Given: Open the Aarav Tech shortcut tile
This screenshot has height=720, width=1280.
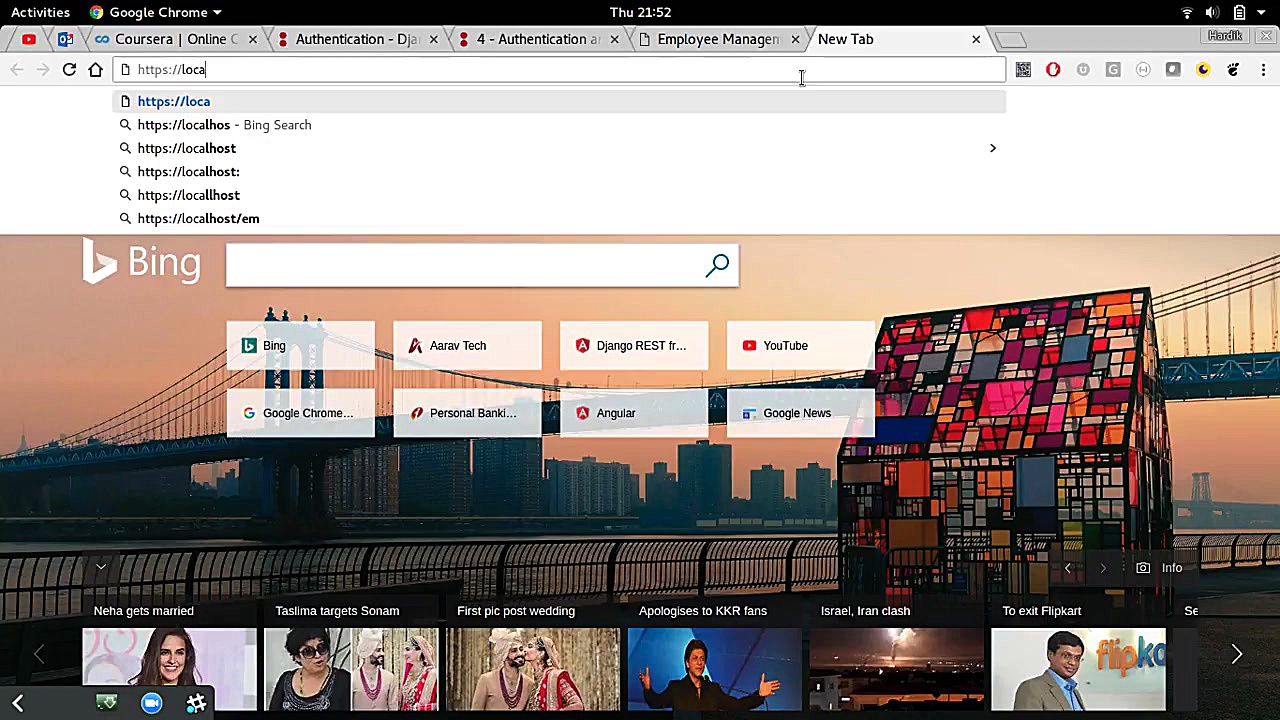Looking at the screenshot, I should point(467,346).
